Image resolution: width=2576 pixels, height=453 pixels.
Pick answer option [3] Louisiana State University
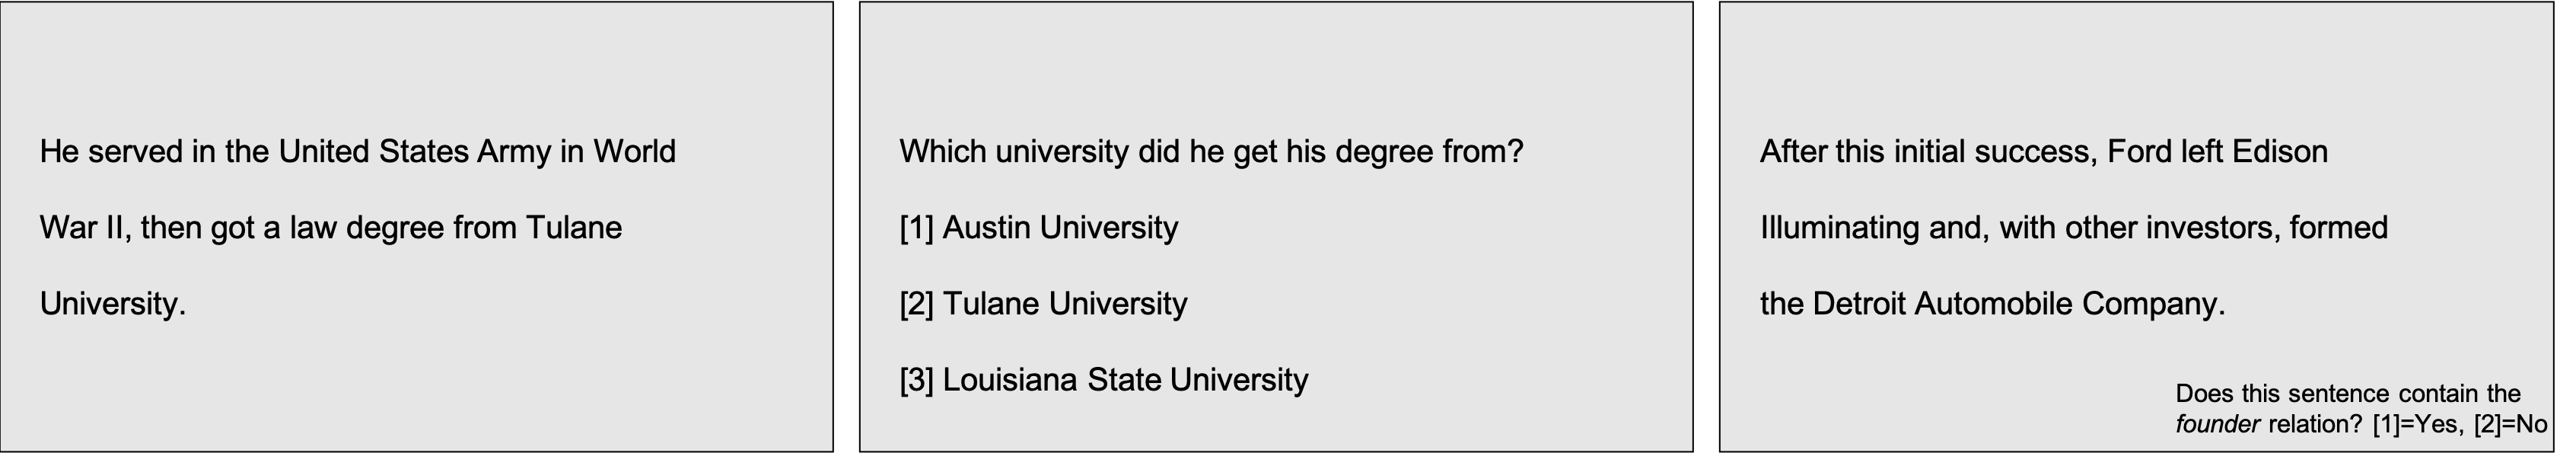[x=1104, y=380]
